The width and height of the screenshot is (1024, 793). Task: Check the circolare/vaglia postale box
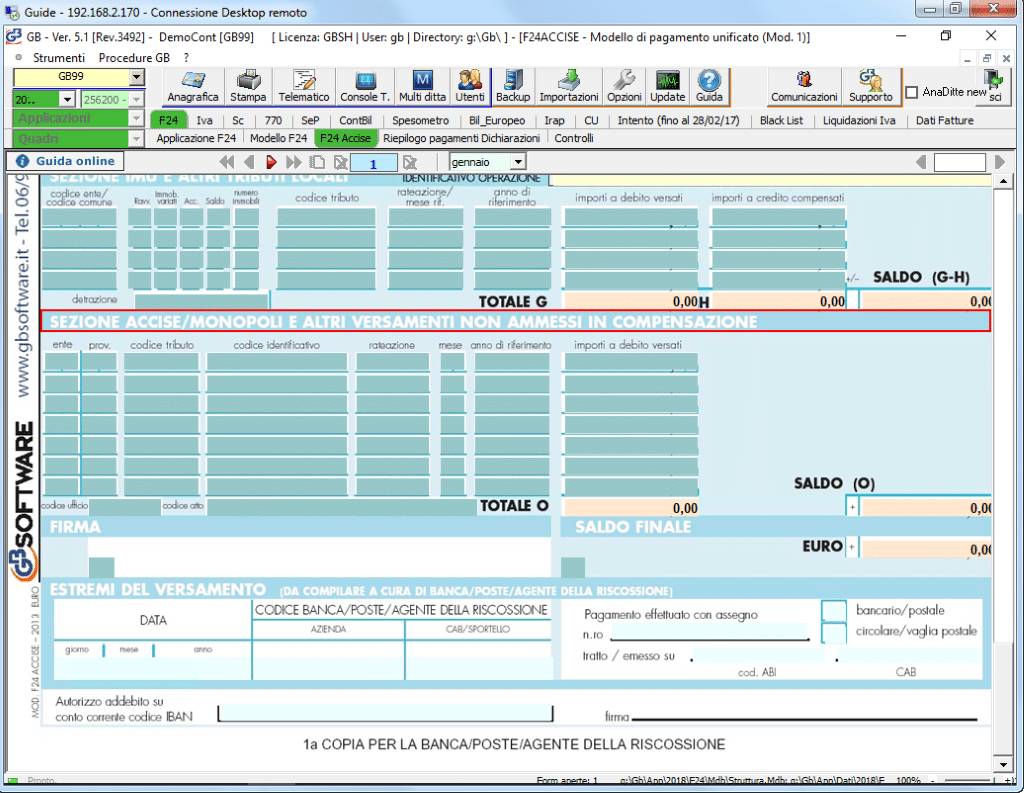pos(833,632)
